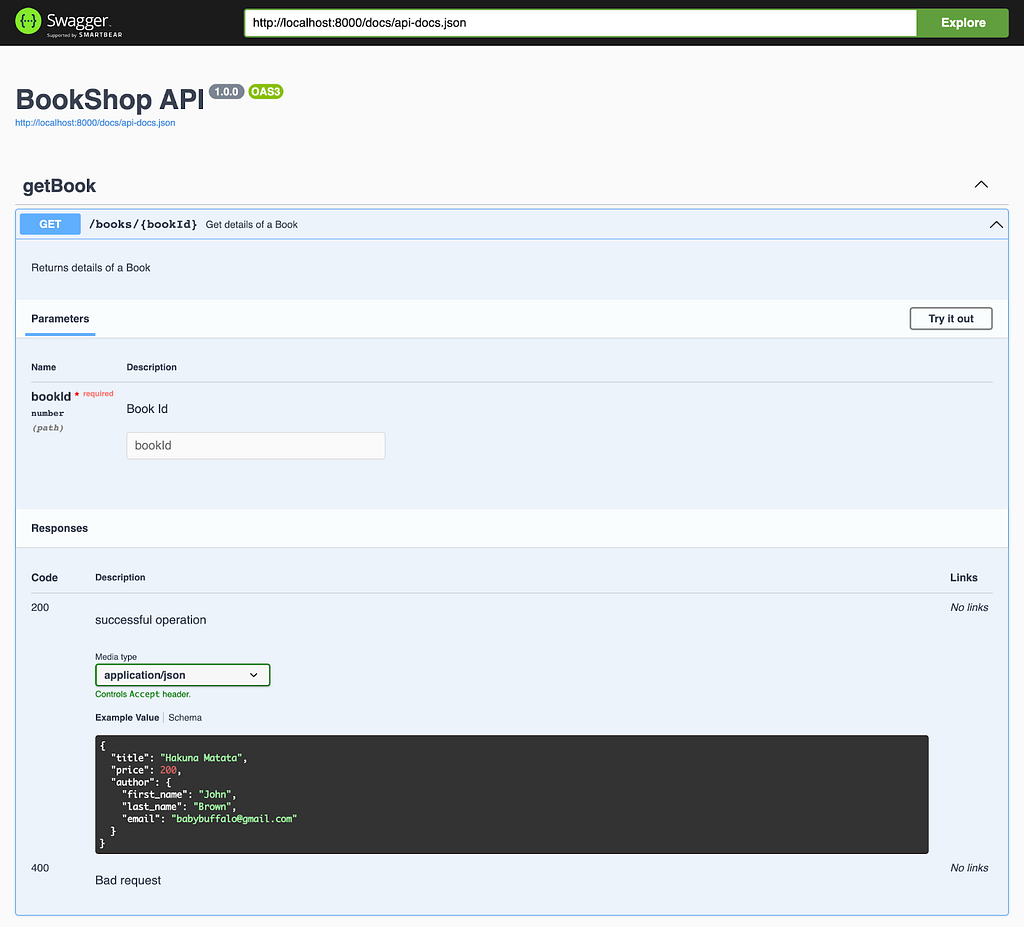Viewport: 1024px width, 927px height.
Task: Click 'No links' in the 400 row
Action: coord(969,868)
